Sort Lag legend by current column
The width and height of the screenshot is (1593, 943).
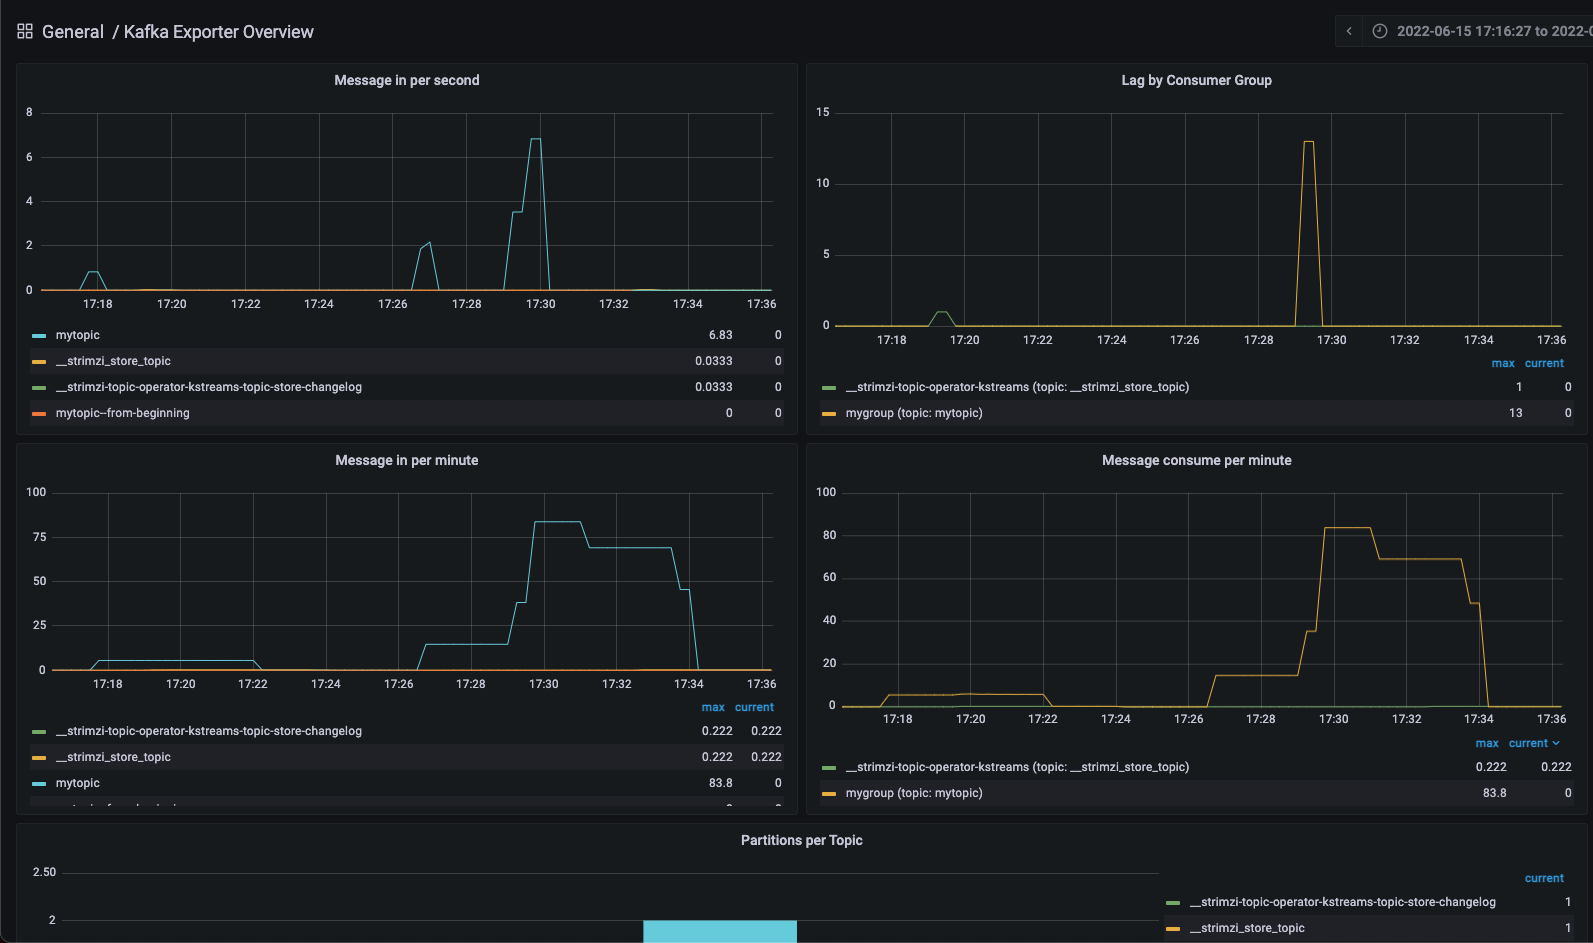[1544, 363]
